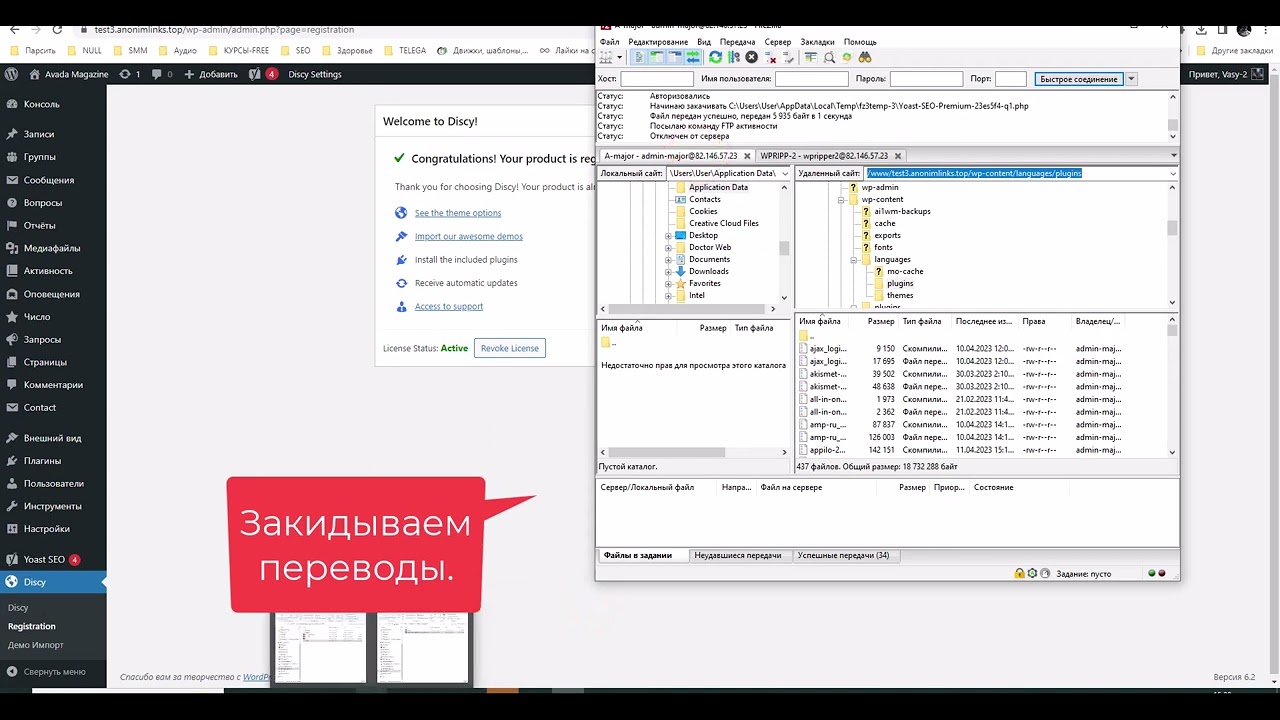Click the Disconnect from server icon
The height and width of the screenshot is (720, 1280).
point(770,57)
